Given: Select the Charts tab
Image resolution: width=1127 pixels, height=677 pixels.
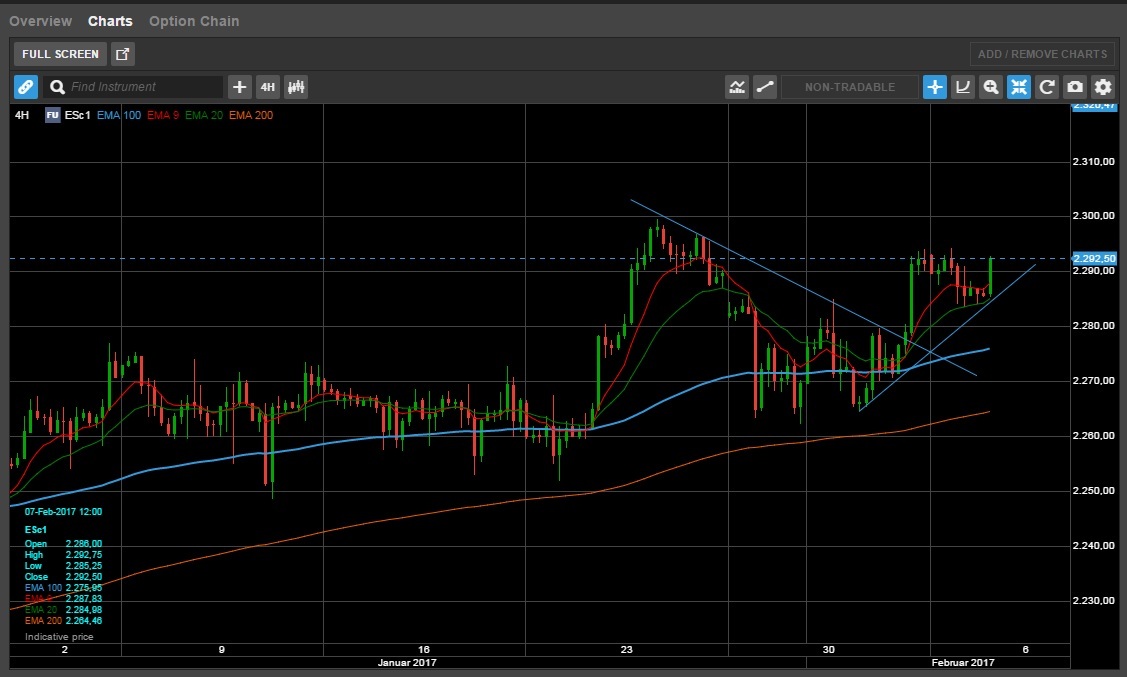Looking at the screenshot, I should pyautogui.click(x=110, y=21).
